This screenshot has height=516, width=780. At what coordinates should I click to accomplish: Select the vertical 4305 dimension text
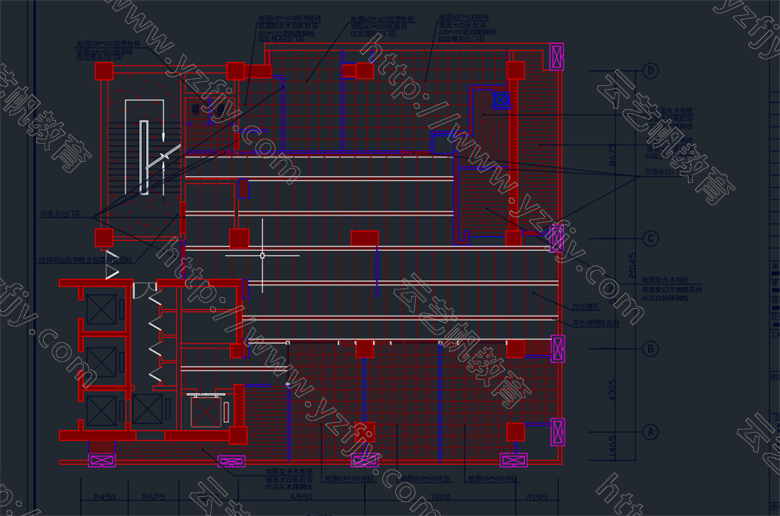(x=612, y=391)
